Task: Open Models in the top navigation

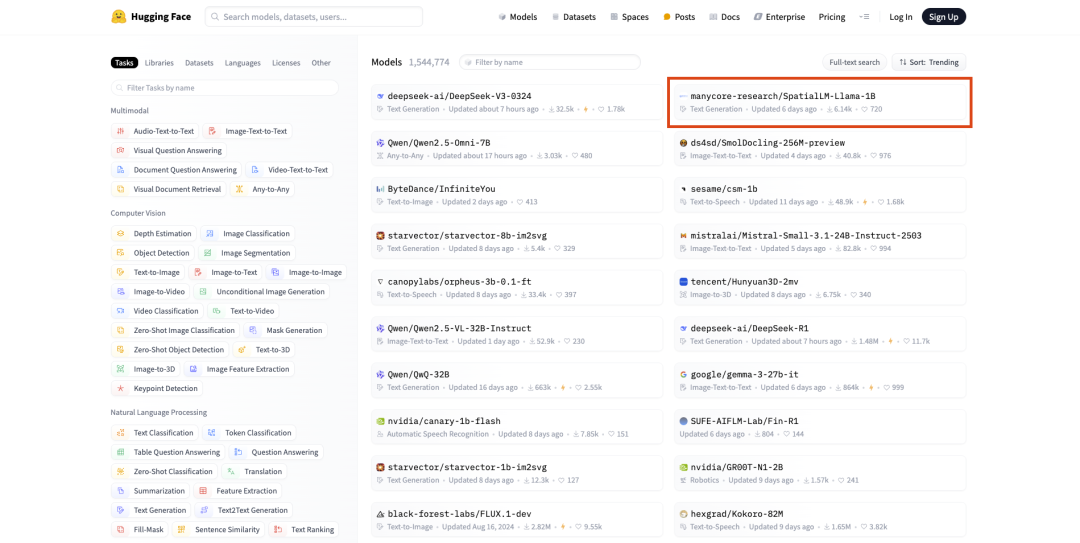Action: coord(517,17)
